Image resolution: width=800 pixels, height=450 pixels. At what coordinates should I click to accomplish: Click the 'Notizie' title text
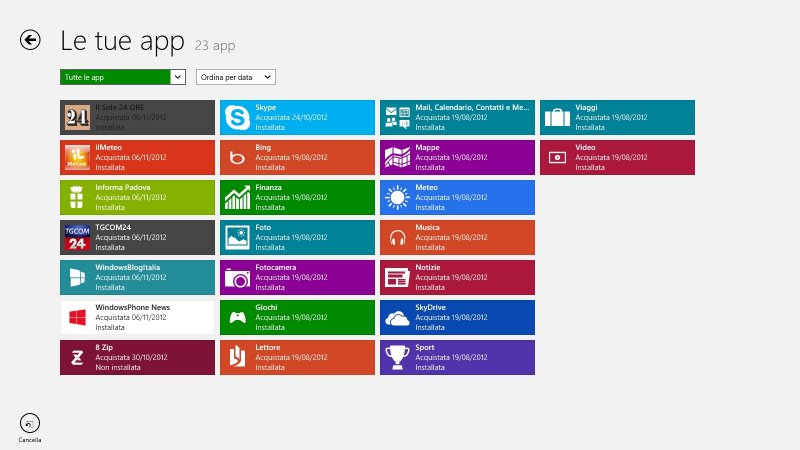coord(428,267)
